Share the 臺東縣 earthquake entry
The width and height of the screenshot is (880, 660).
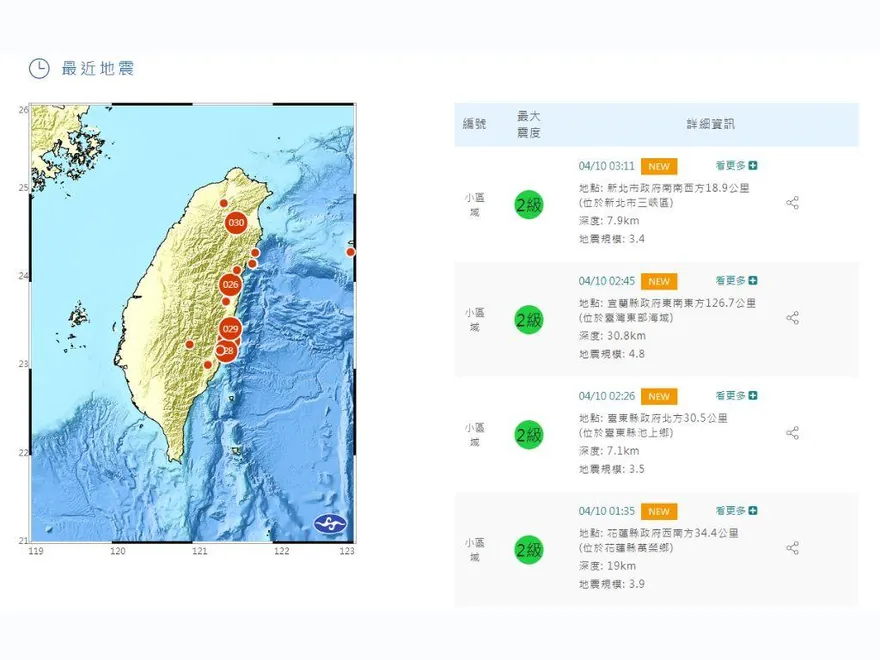792,433
